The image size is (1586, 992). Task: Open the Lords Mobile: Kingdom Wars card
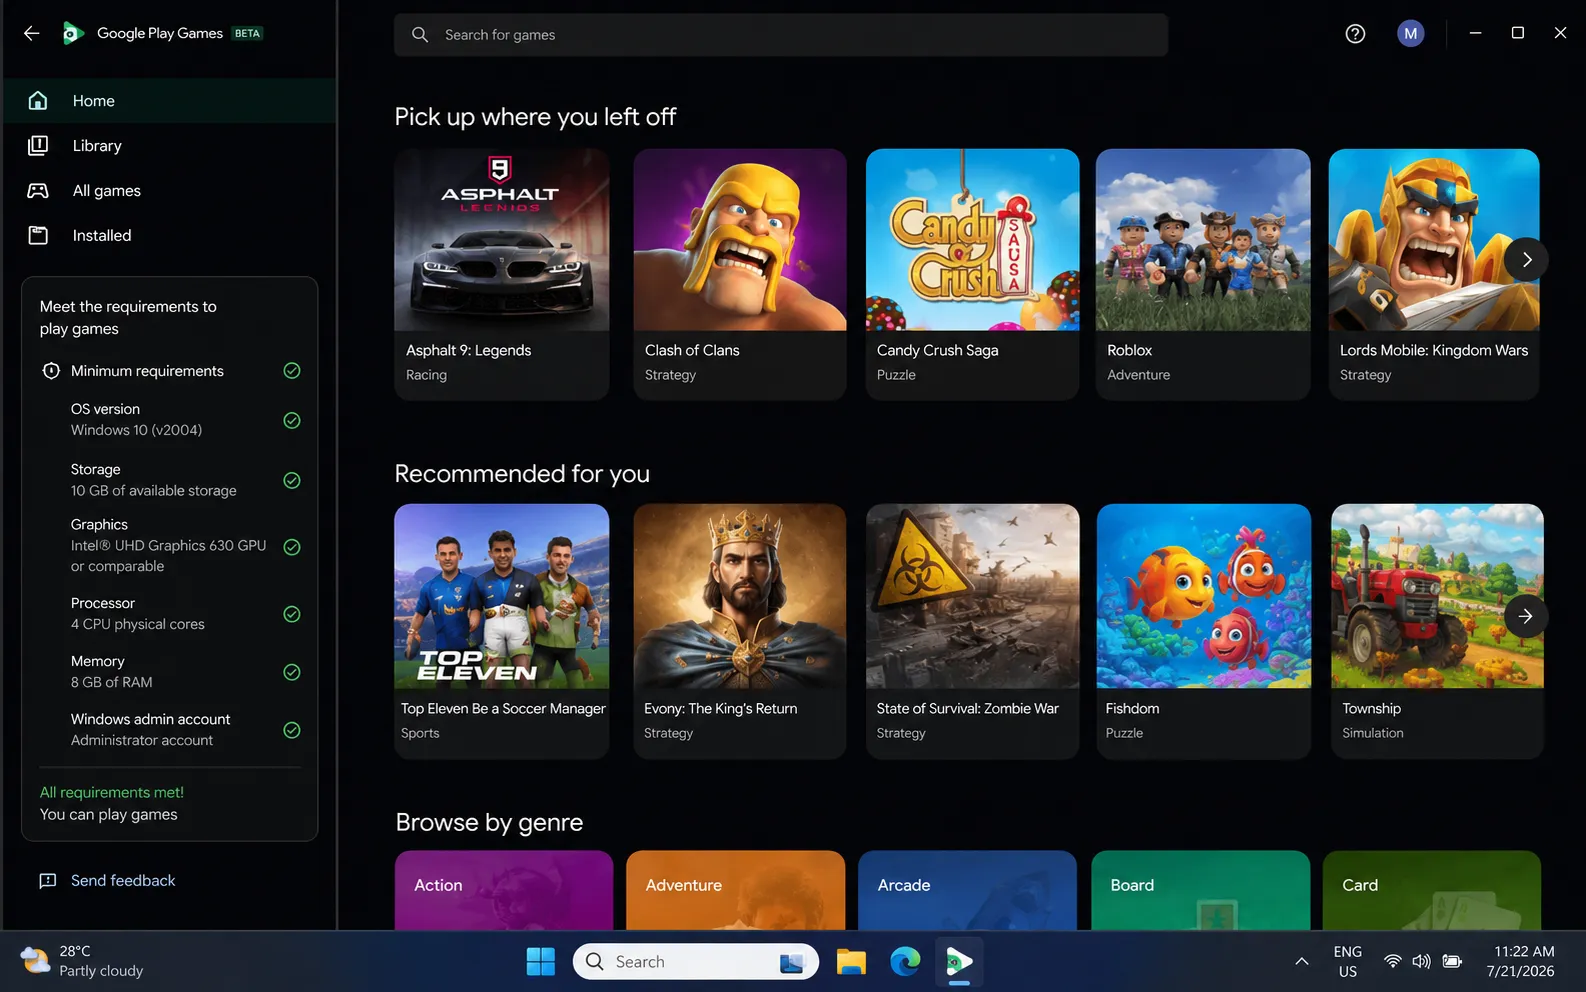click(1434, 275)
